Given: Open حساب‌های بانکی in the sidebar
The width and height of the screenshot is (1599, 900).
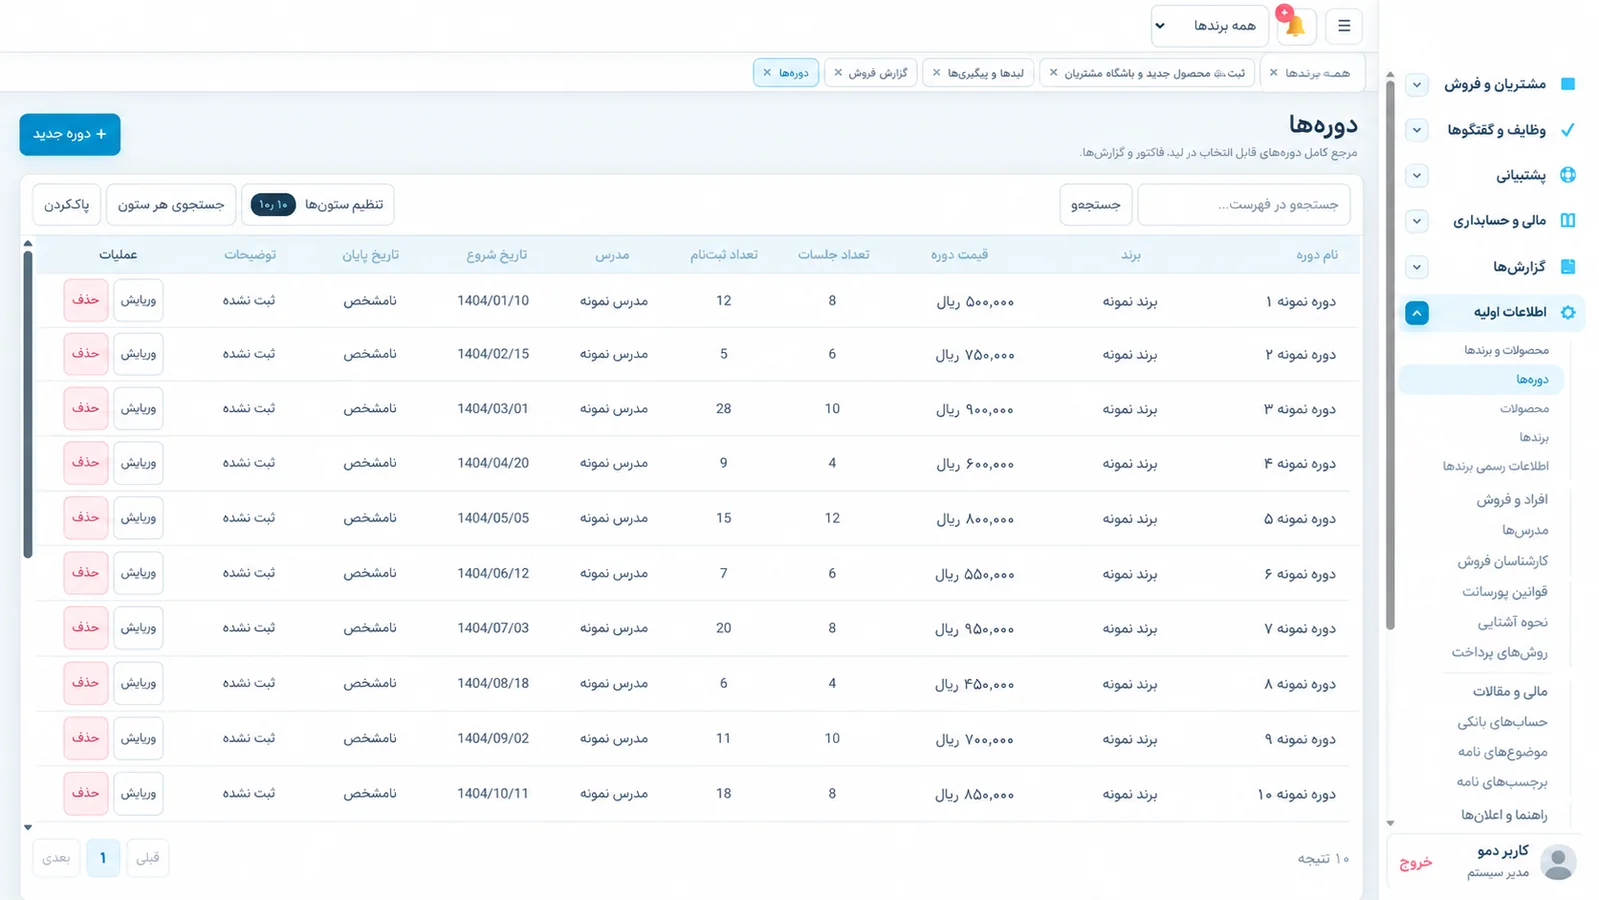Looking at the screenshot, I should [1502, 722].
